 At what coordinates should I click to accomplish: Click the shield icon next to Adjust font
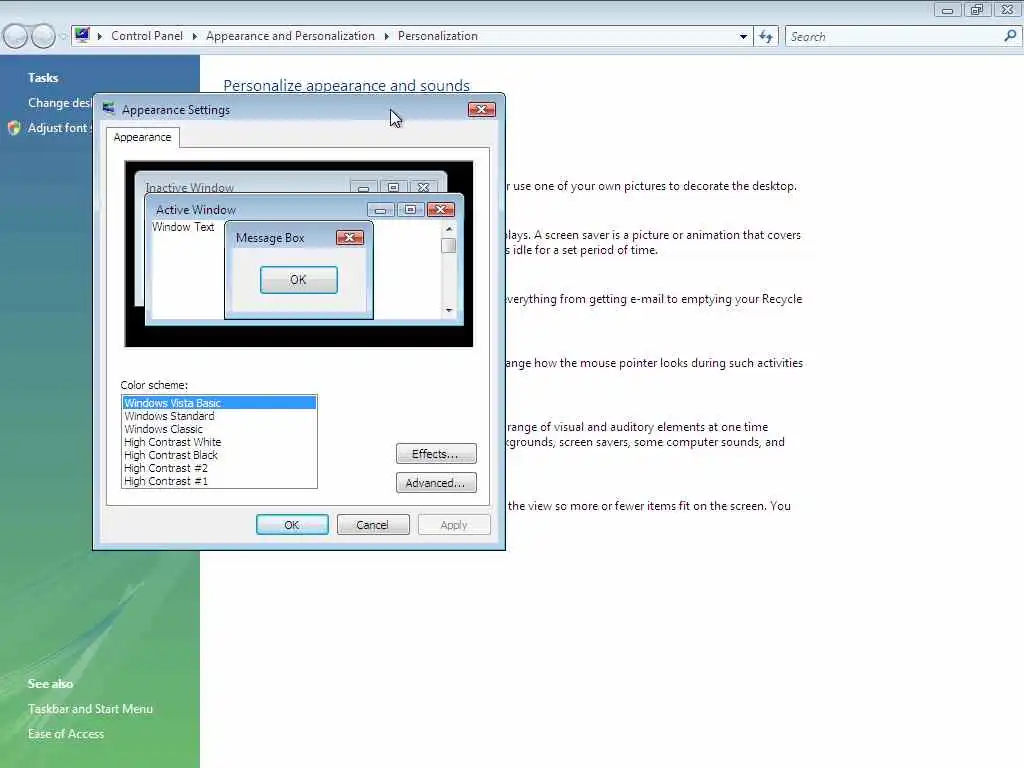point(14,128)
